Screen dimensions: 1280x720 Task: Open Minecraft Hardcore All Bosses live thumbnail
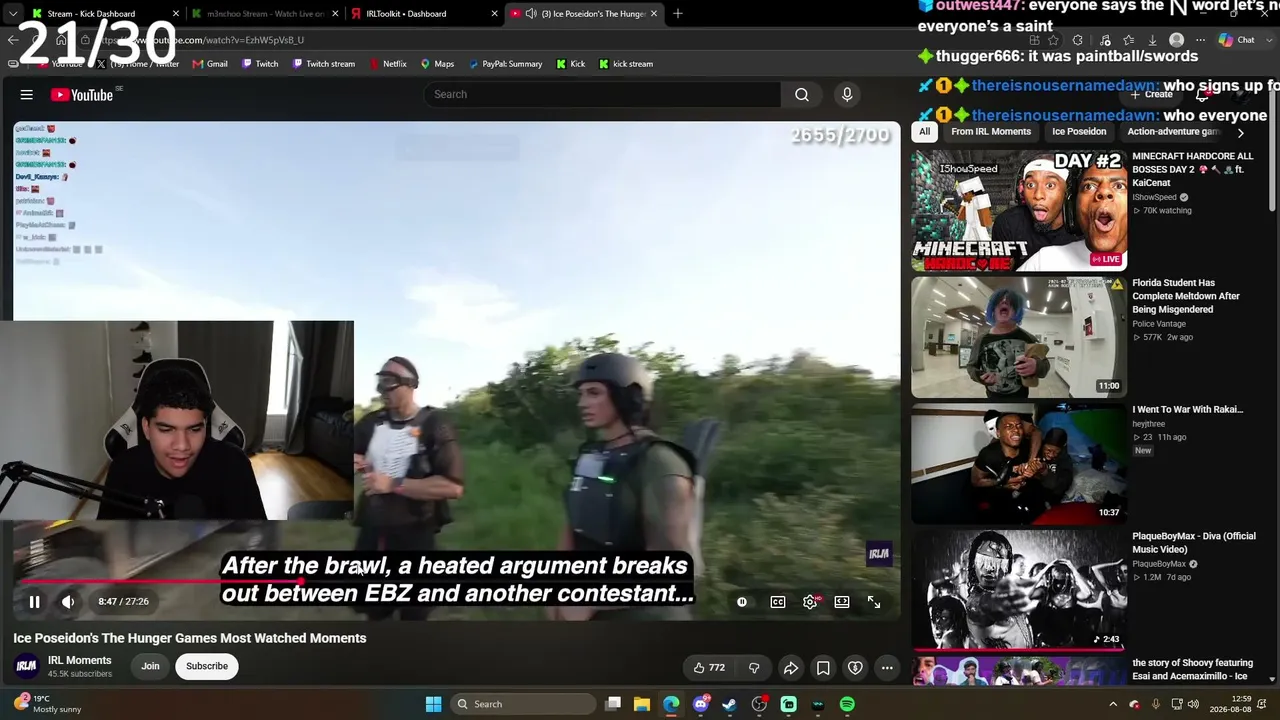pos(1019,211)
